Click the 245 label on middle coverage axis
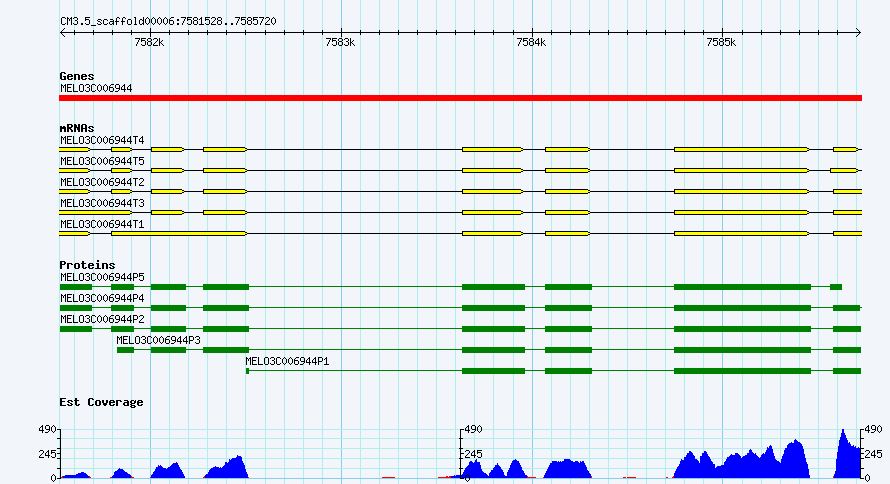 pos(473,454)
